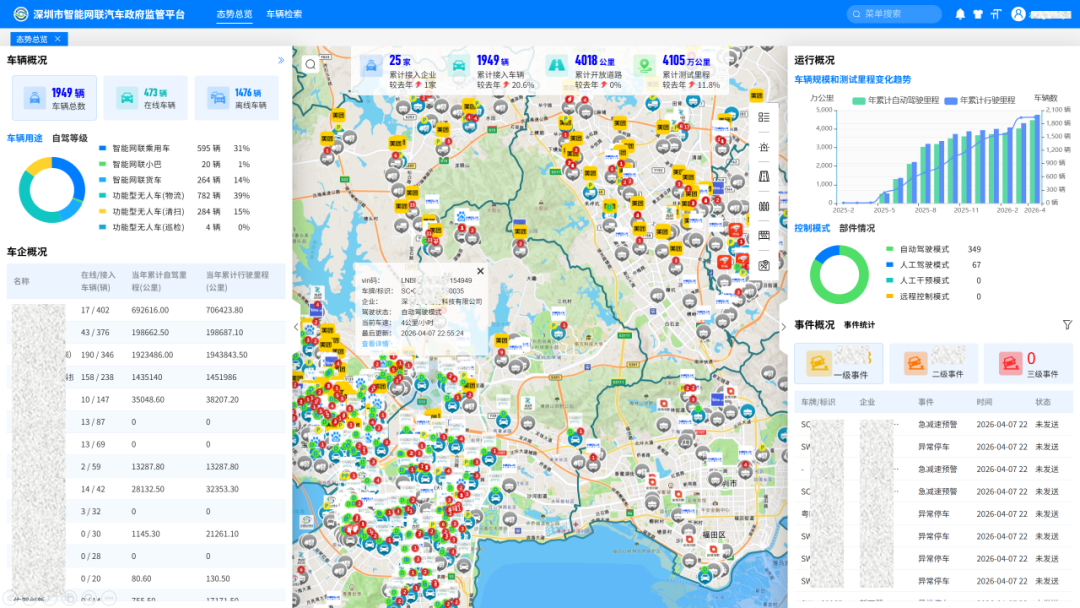1080x608 pixels.
Task: Click the font size icon in header
Action: 995,14
